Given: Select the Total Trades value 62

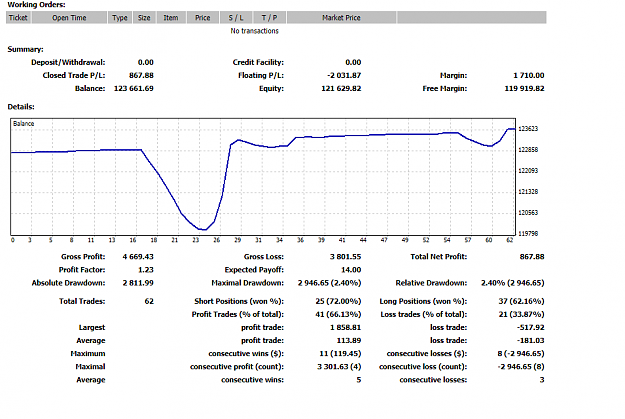Looking at the screenshot, I should point(149,301).
